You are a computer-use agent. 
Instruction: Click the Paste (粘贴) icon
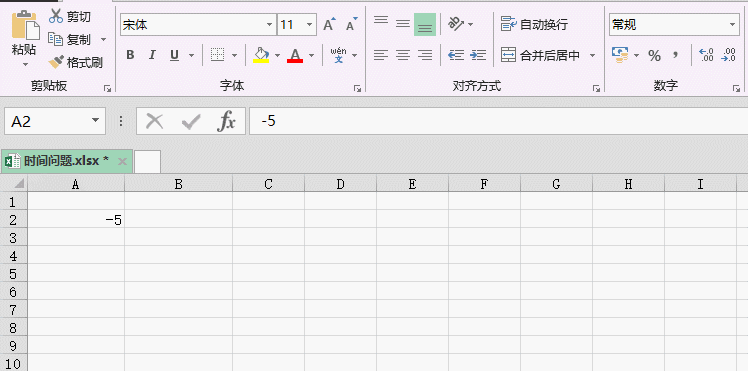(25, 25)
